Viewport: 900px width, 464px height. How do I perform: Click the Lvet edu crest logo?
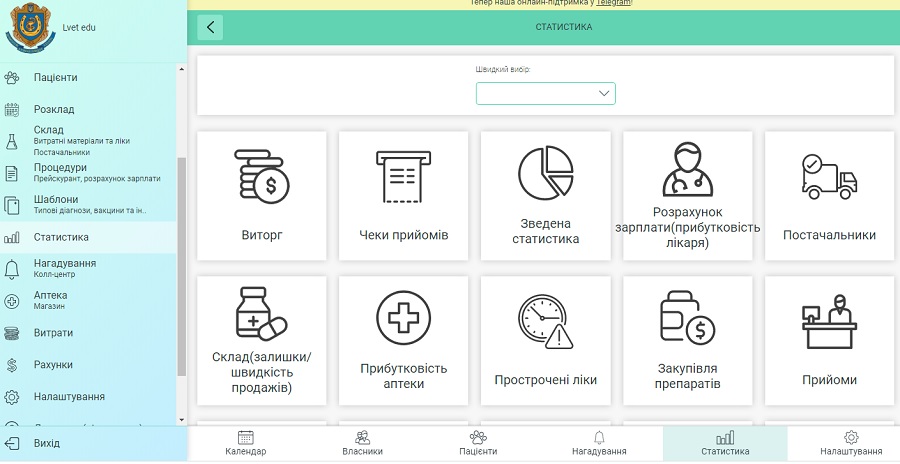30,27
